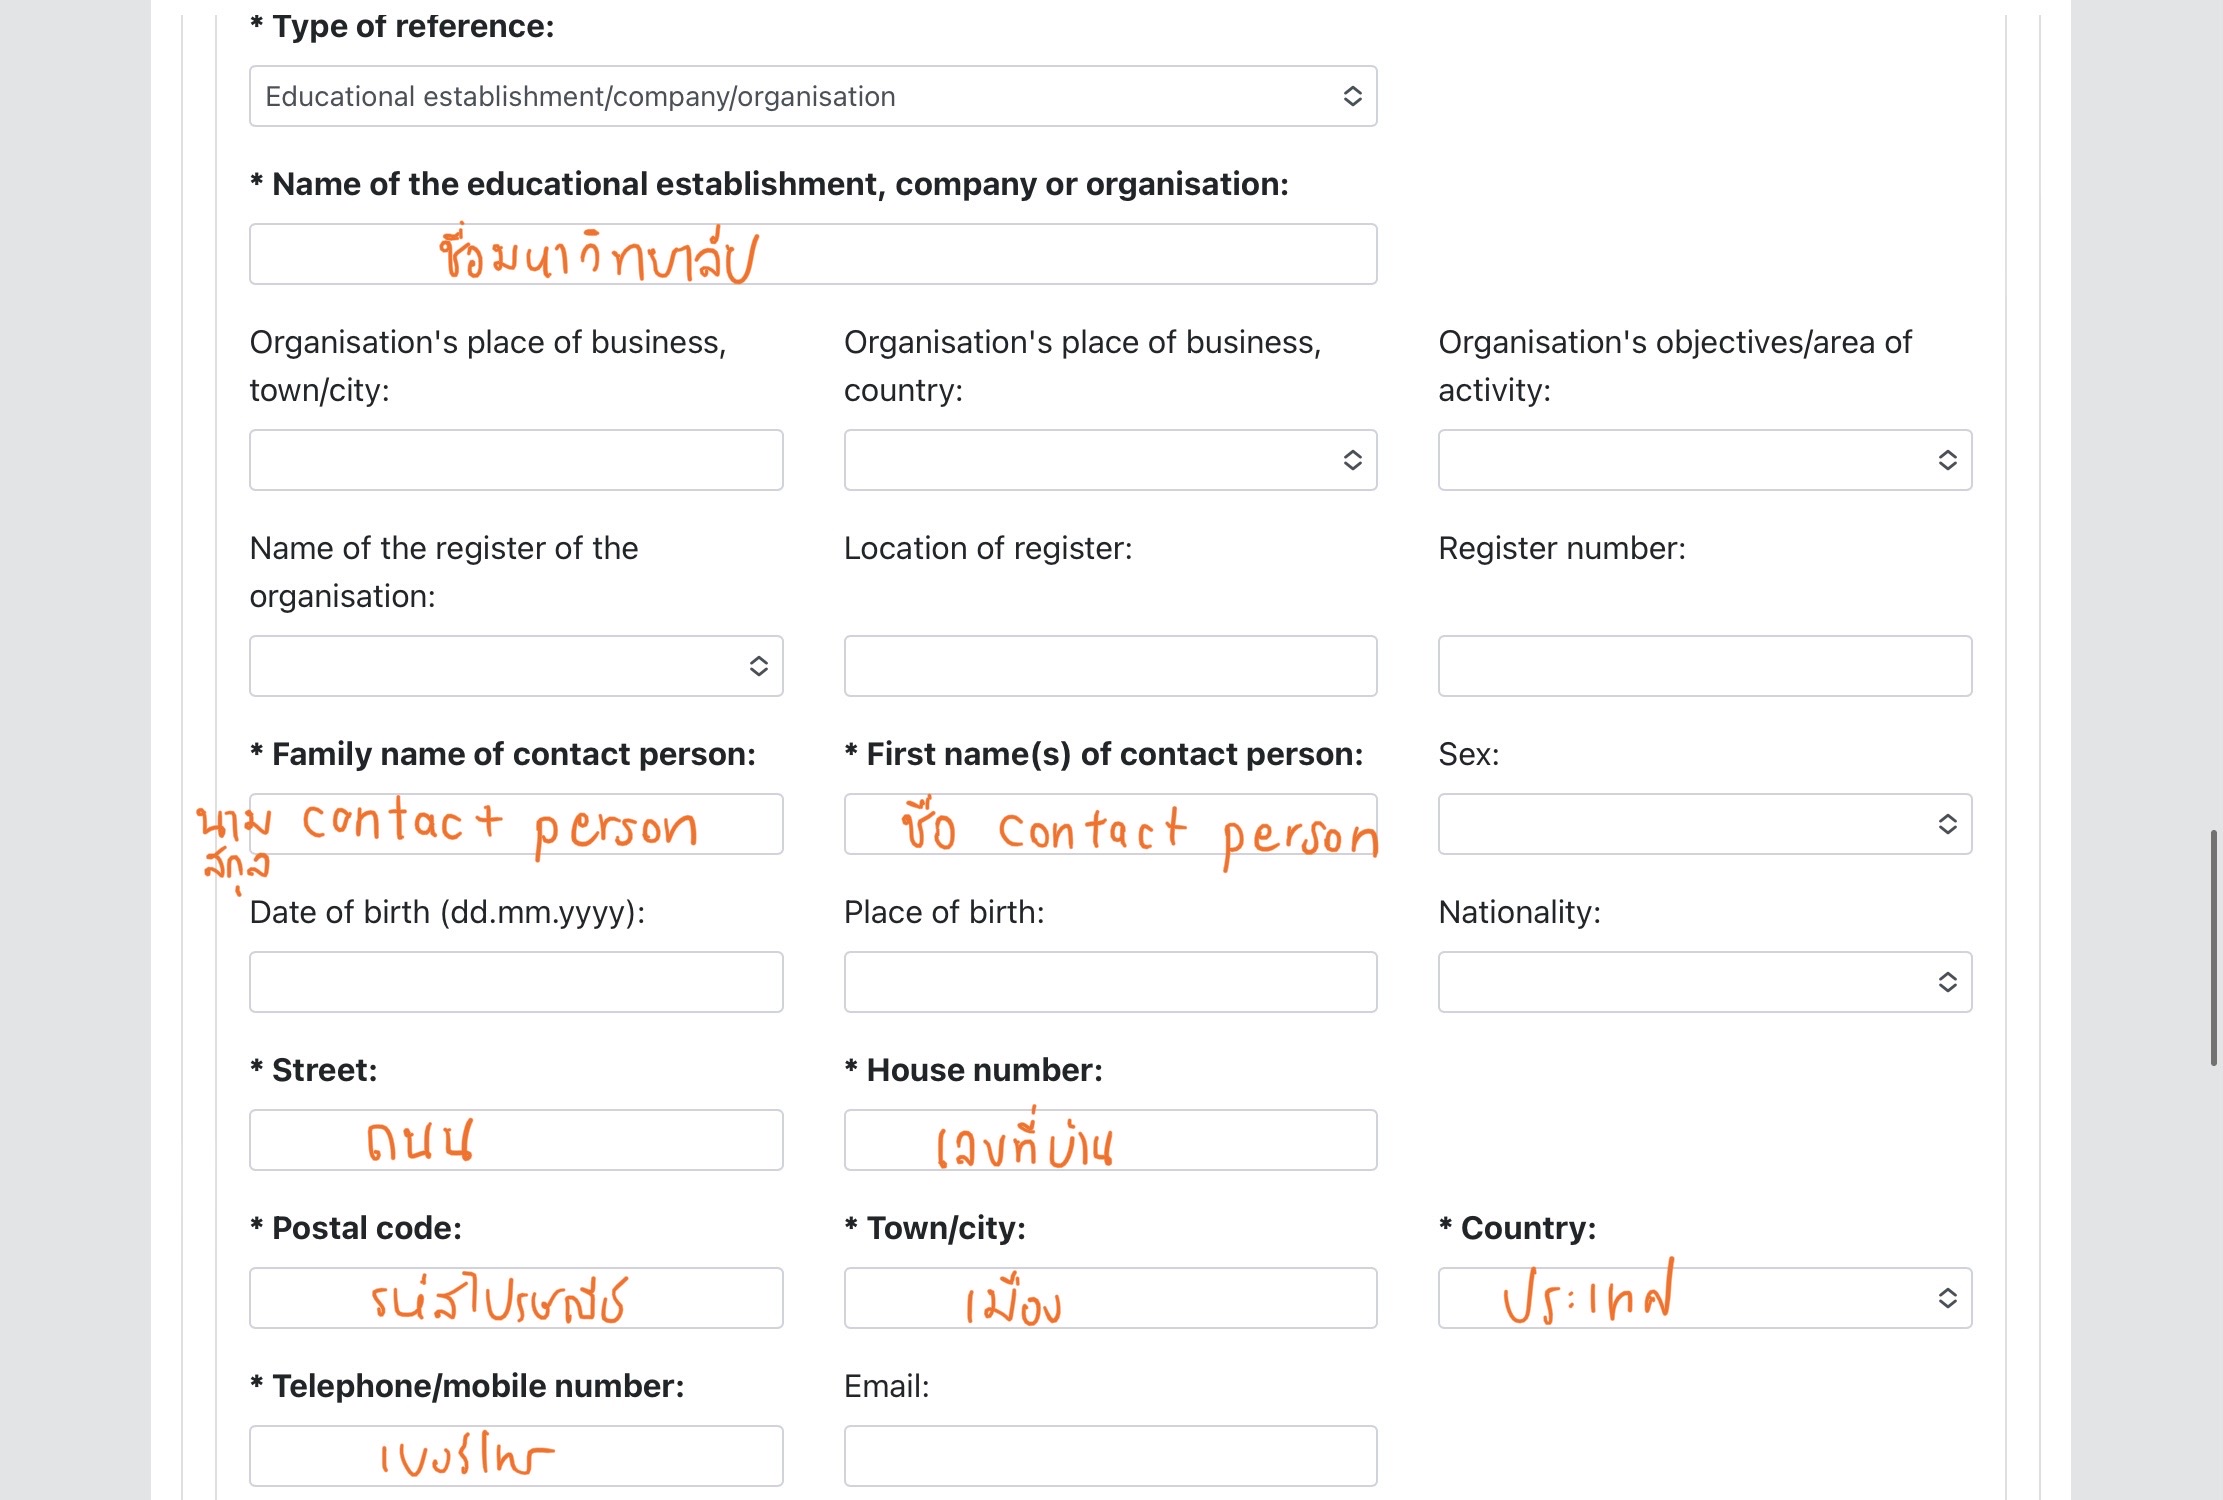2223x1500 pixels.
Task: Click the Family name of contact person field
Action: [x=516, y=824]
